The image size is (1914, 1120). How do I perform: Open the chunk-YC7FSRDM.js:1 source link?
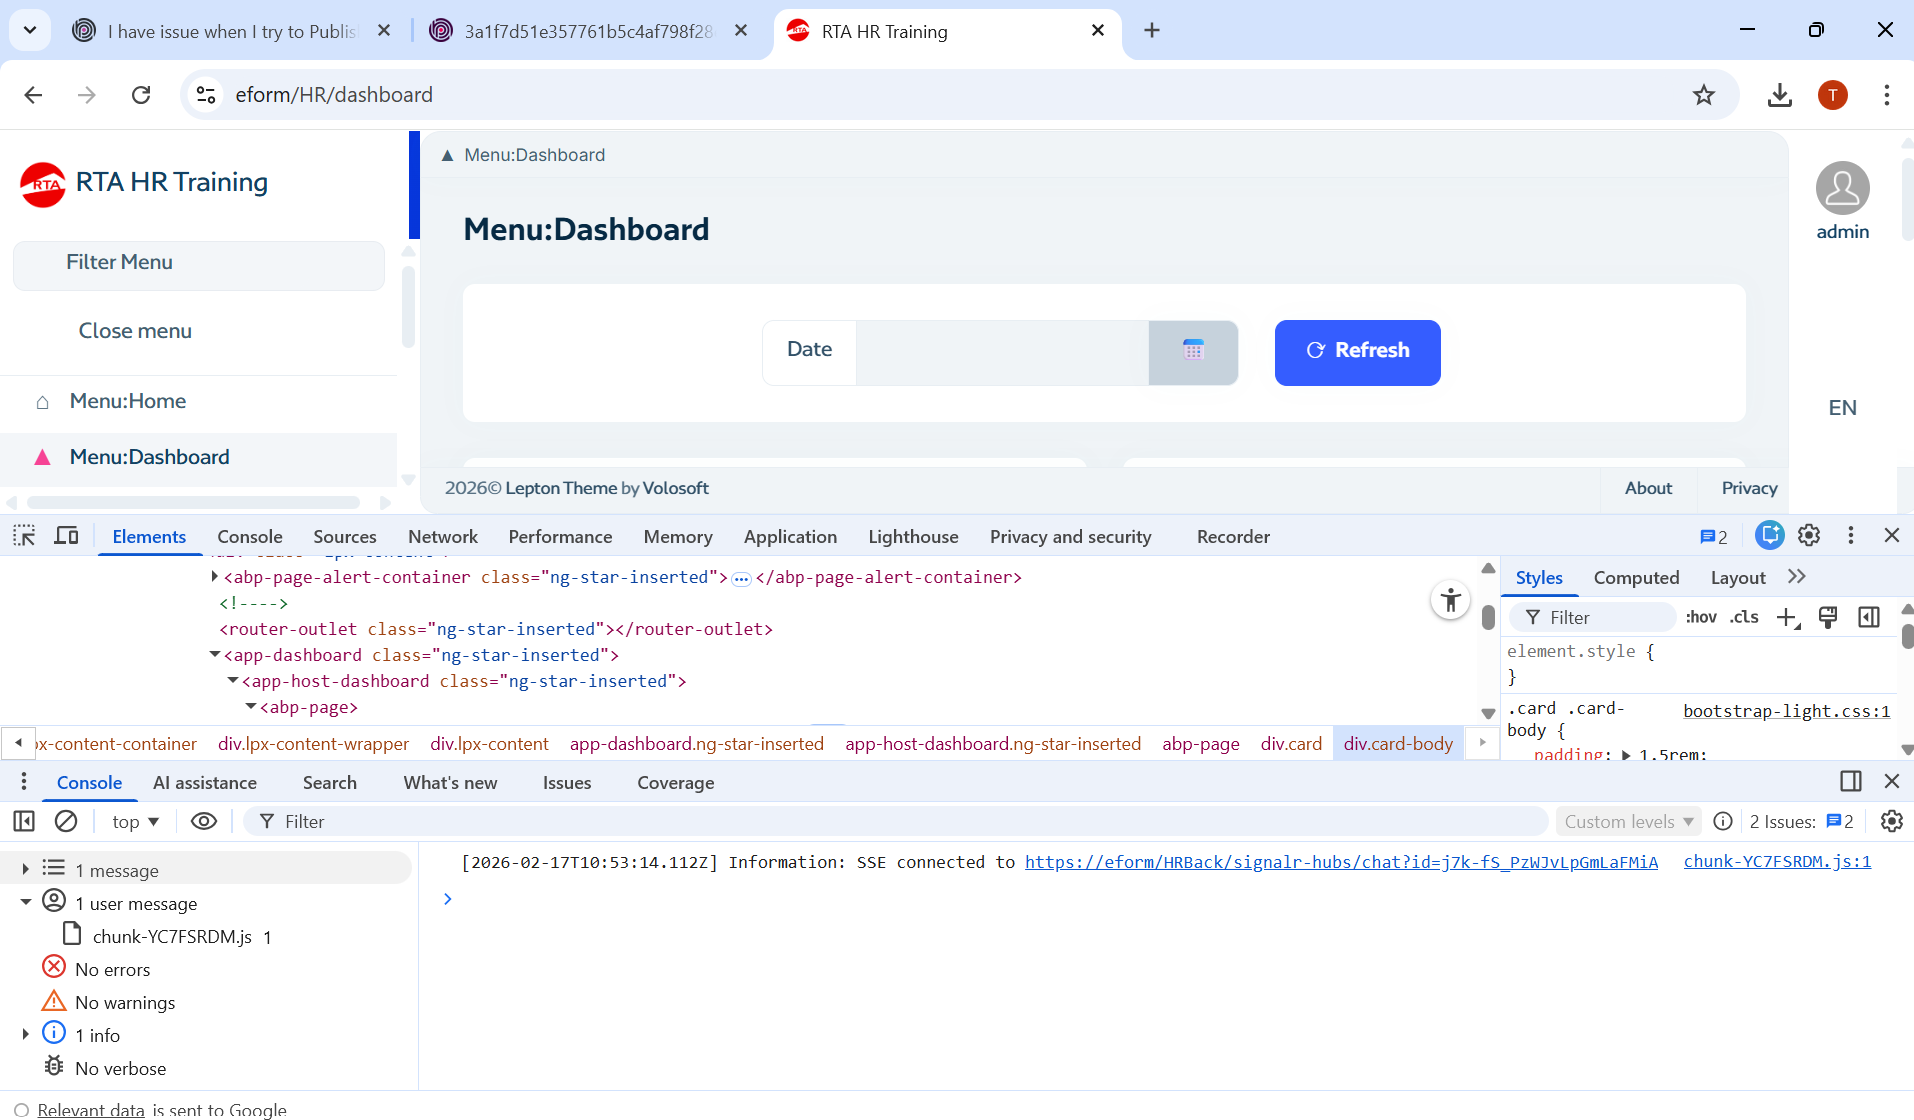[1777, 861]
